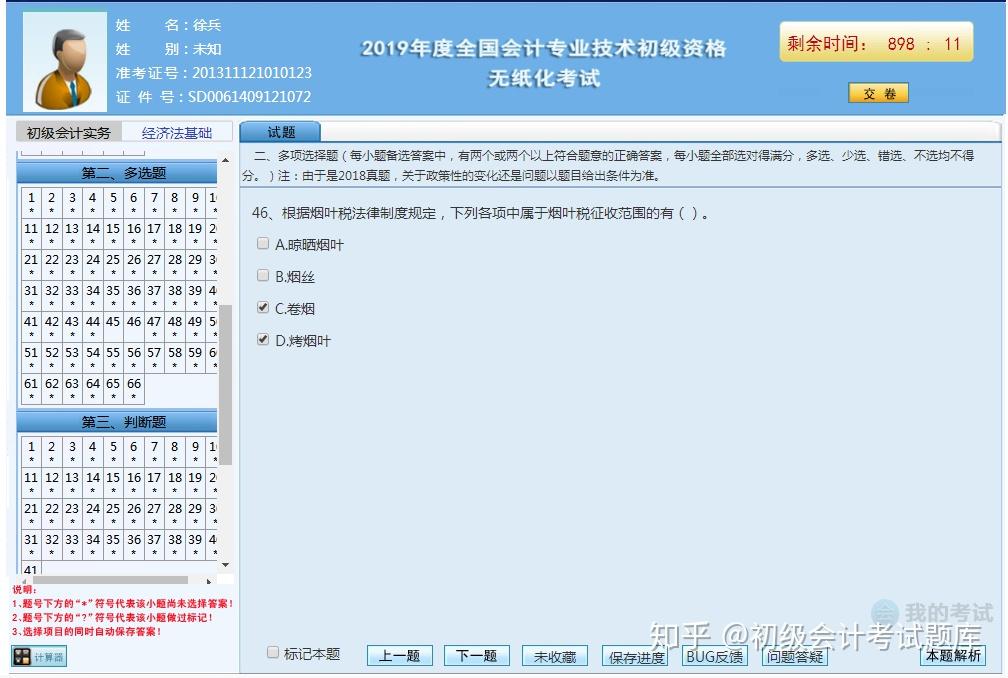The image size is (1008, 678).
Task: Click the 第二、多选题 section header
Action: tap(117, 173)
